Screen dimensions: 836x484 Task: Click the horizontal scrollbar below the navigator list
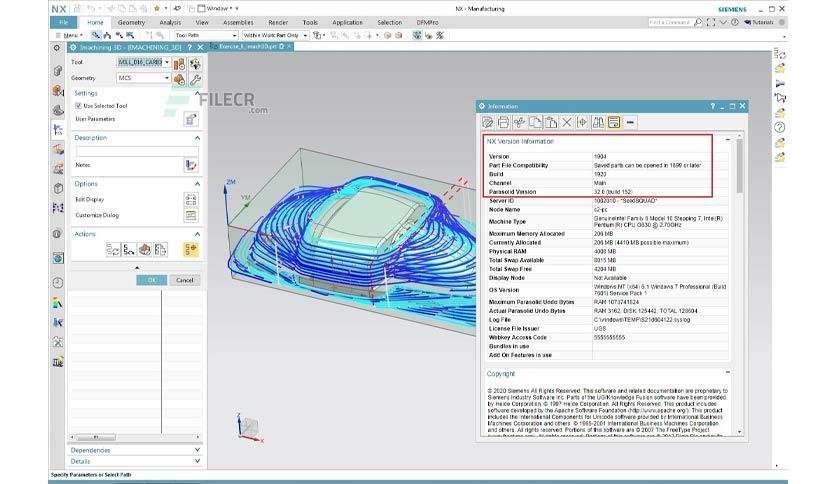pos(96,437)
